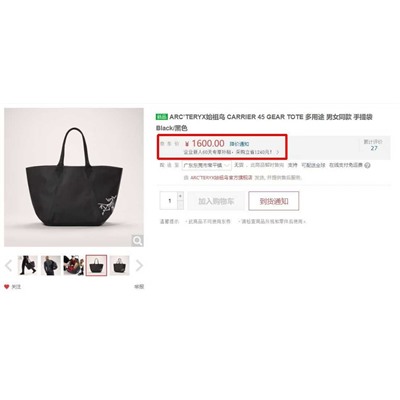Image resolution: width=400 pixels, height=400 pixels.
Task: Decrease quantity with the minus stepper
Action: pos(180,205)
